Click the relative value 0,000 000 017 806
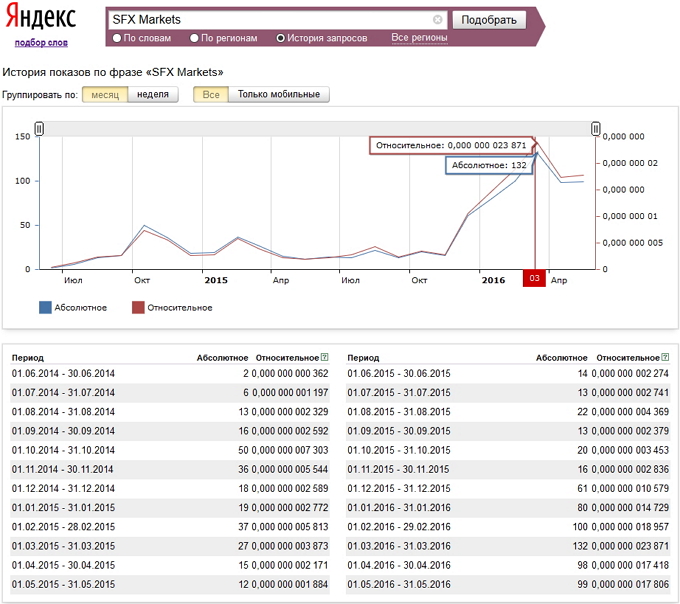This screenshot has height=604, width=680. (x=631, y=584)
